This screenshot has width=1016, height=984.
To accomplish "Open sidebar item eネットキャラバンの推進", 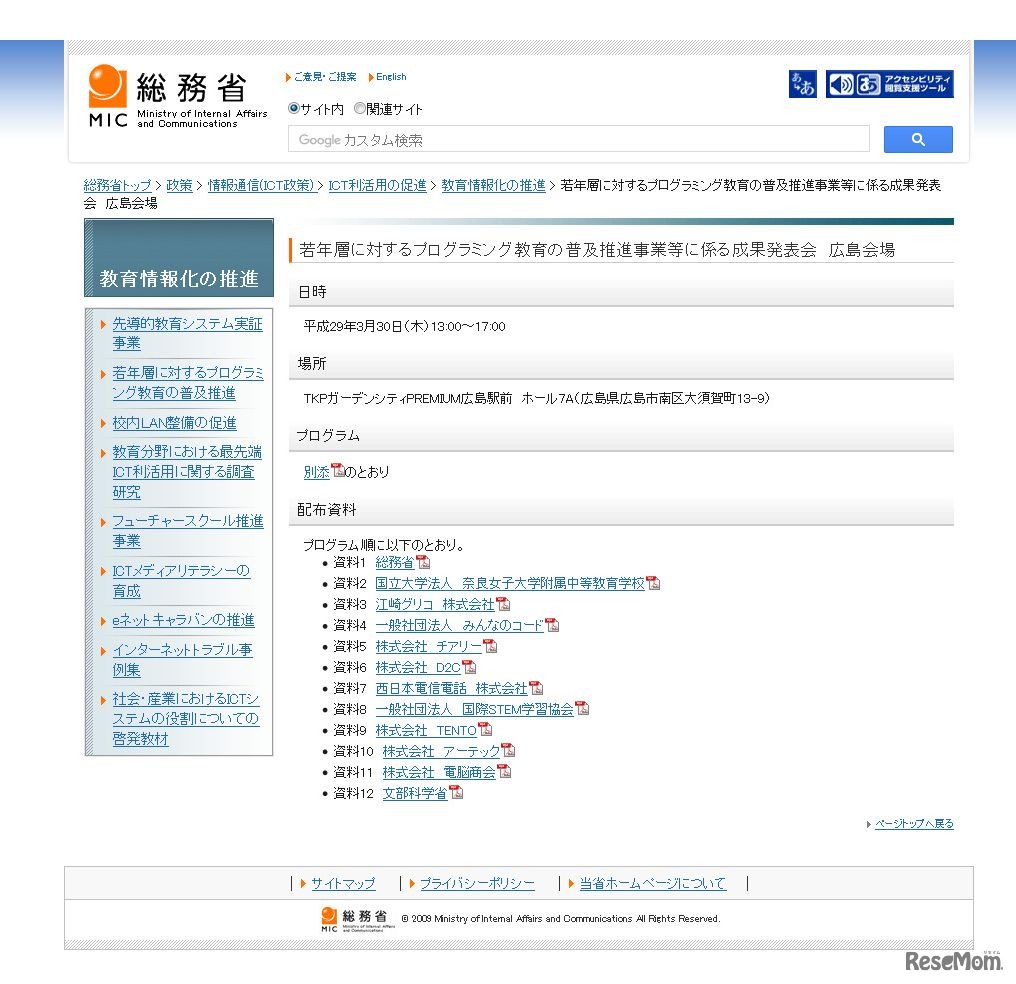I will pyautogui.click(x=183, y=620).
